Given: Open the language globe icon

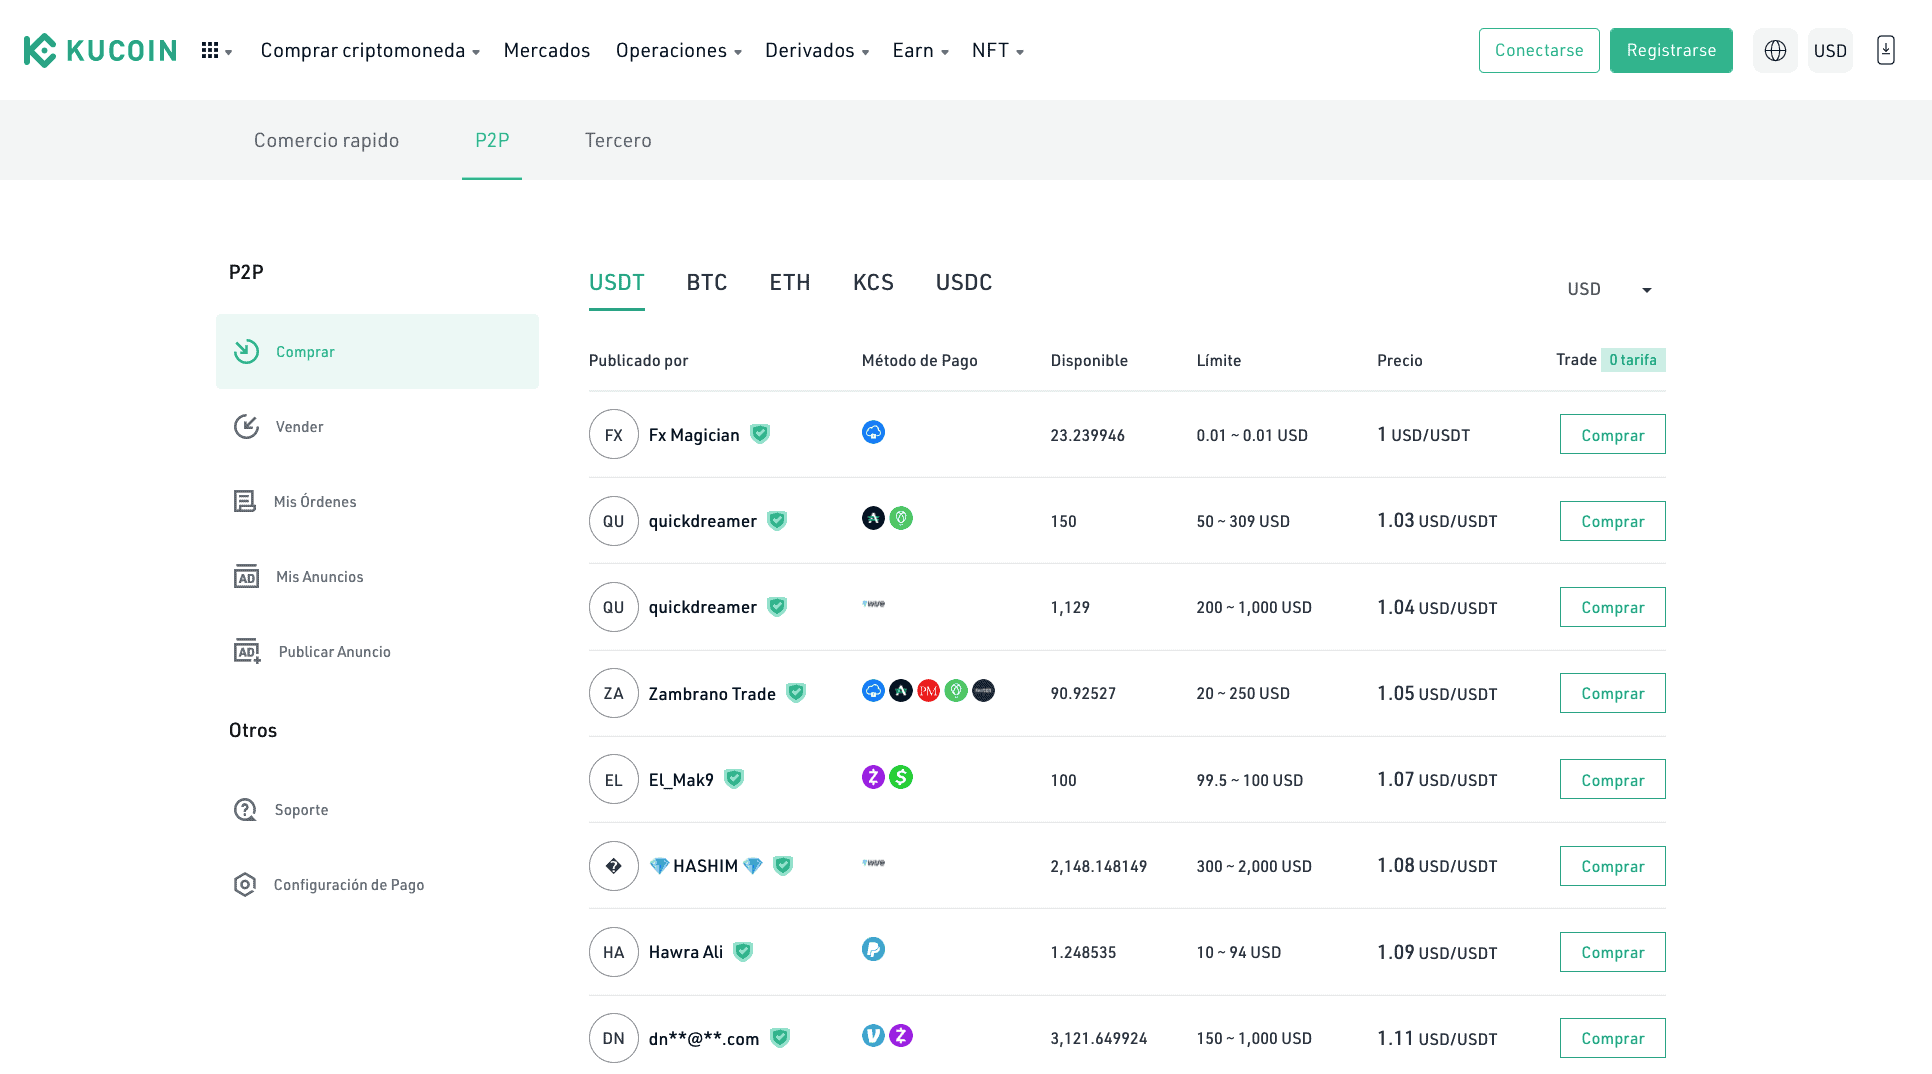Looking at the screenshot, I should [x=1775, y=50].
